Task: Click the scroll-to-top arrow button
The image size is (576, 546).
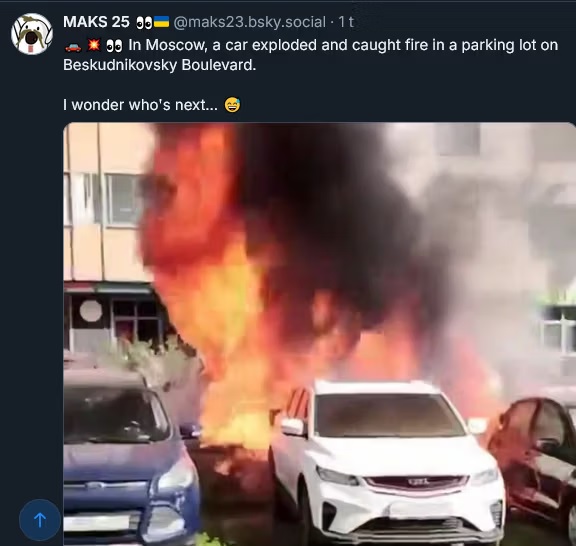Action: click(x=40, y=520)
